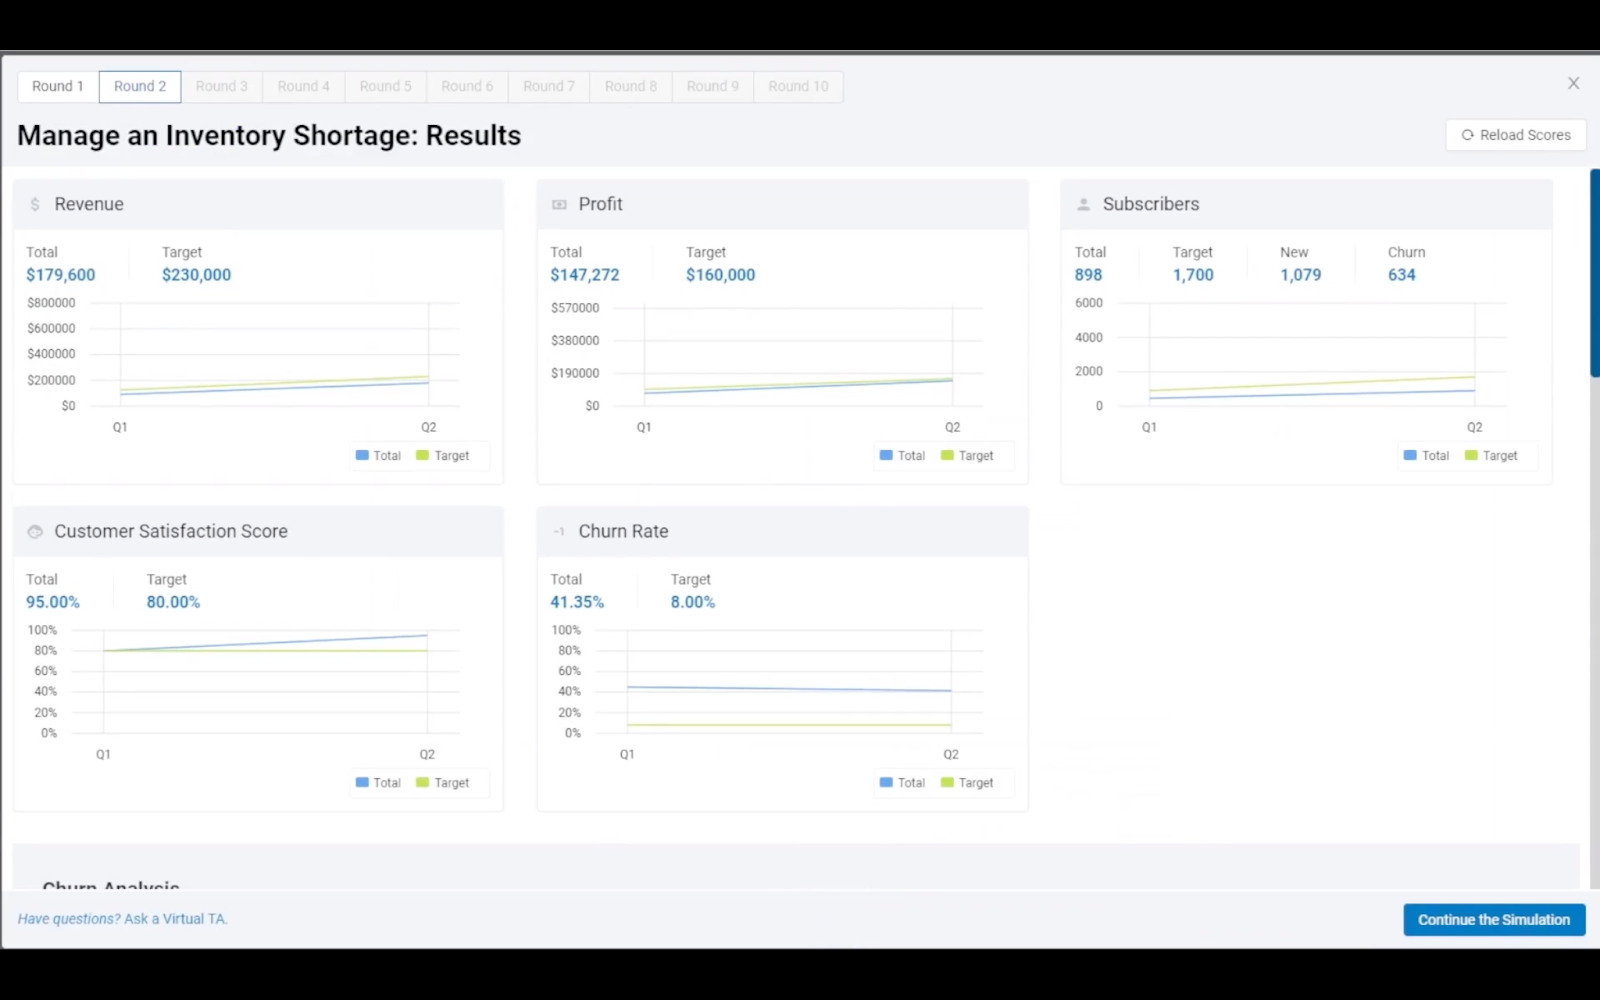
Task: Close the results dialog with X
Action: (1573, 84)
